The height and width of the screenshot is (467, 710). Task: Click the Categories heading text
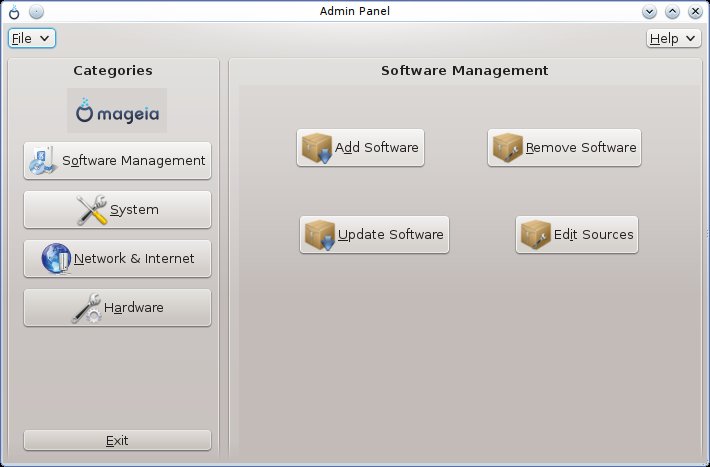tap(113, 71)
